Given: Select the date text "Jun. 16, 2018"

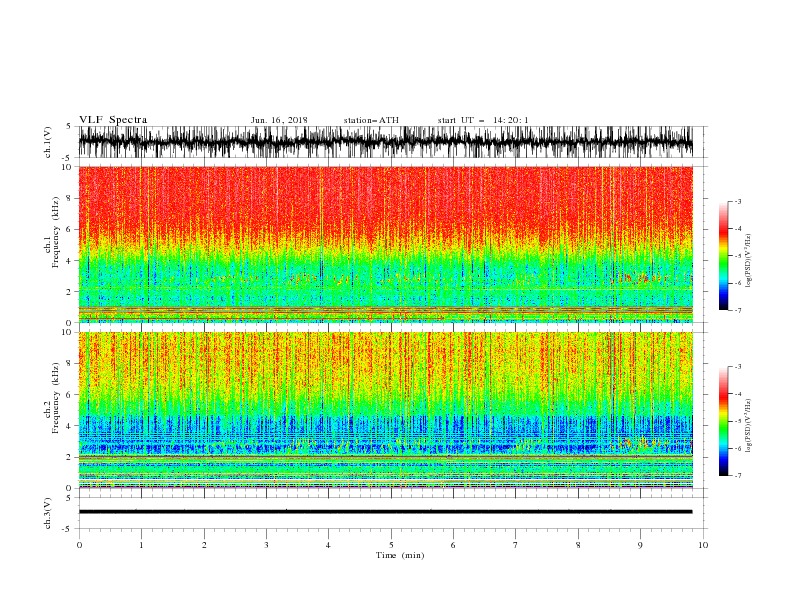Looking at the screenshot, I should [279, 120].
